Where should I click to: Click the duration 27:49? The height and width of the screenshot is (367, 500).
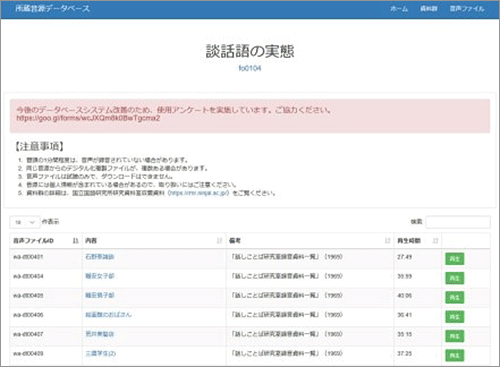404,257
